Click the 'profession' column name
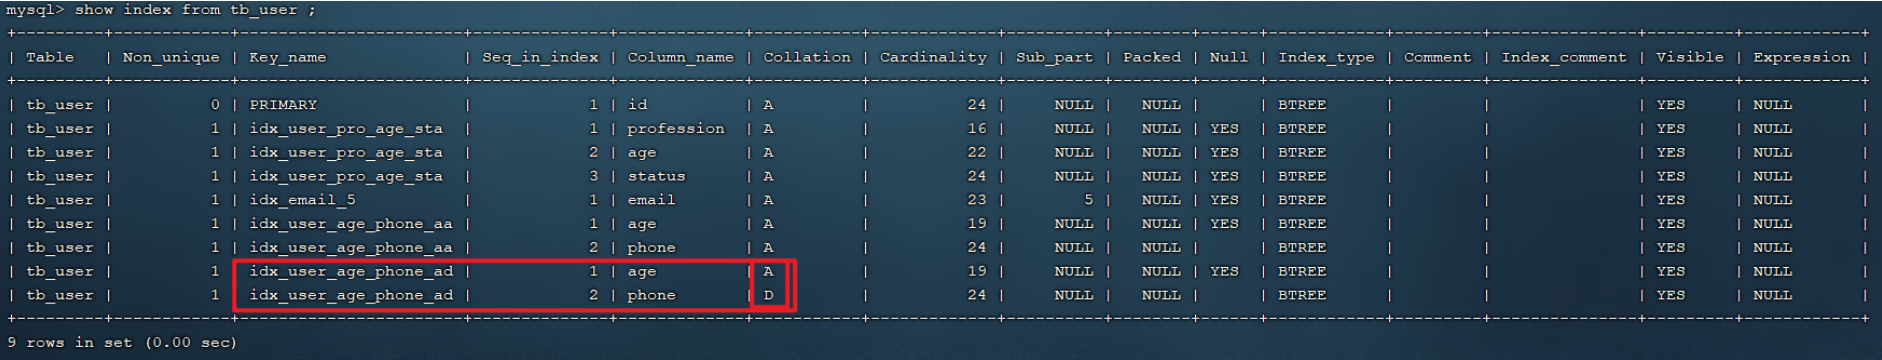 click(676, 129)
